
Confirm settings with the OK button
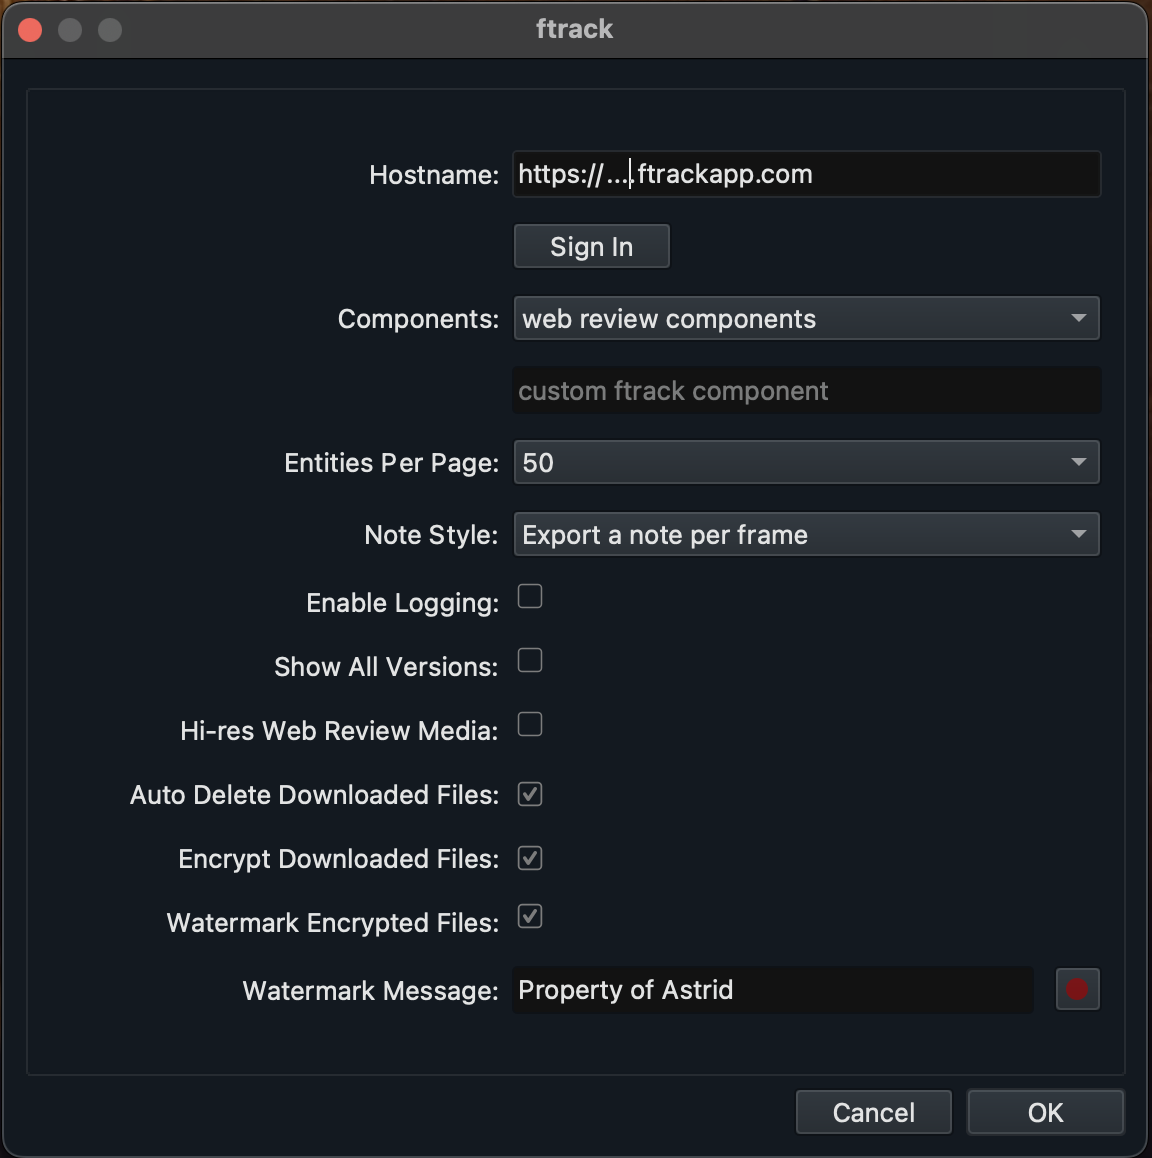[1046, 1112]
